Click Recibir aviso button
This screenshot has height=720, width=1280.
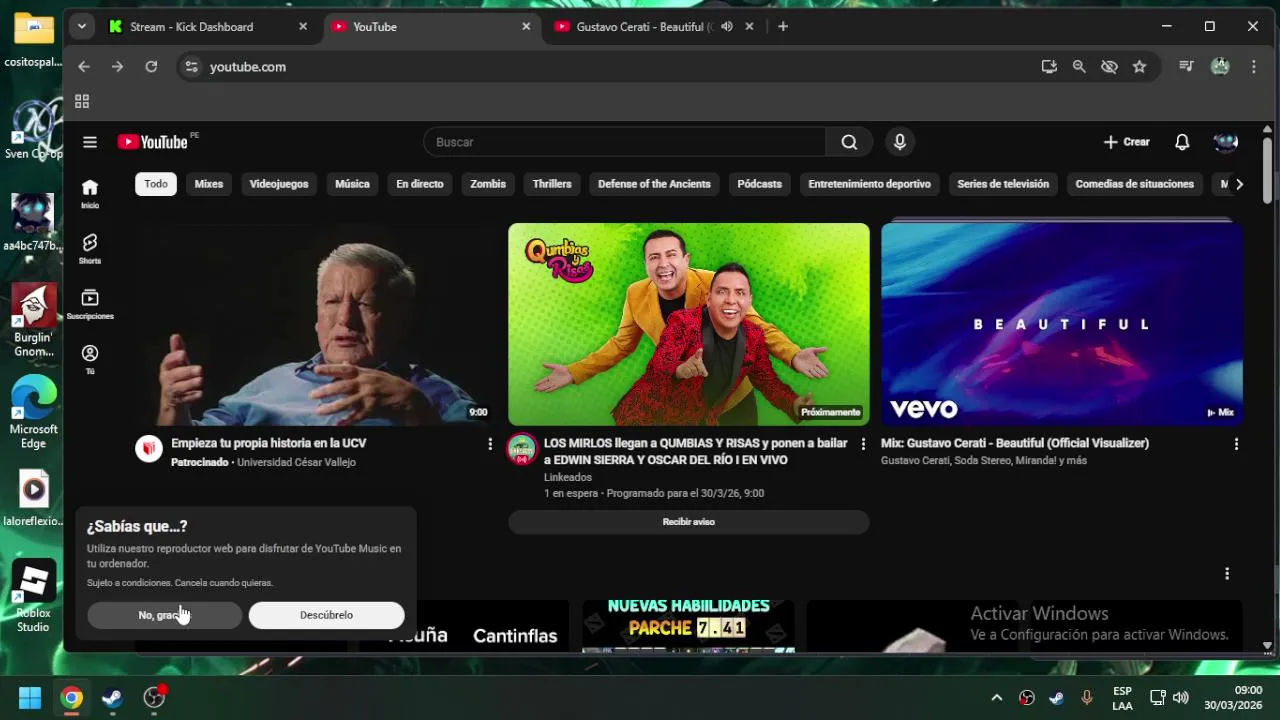tap(689, 522)
